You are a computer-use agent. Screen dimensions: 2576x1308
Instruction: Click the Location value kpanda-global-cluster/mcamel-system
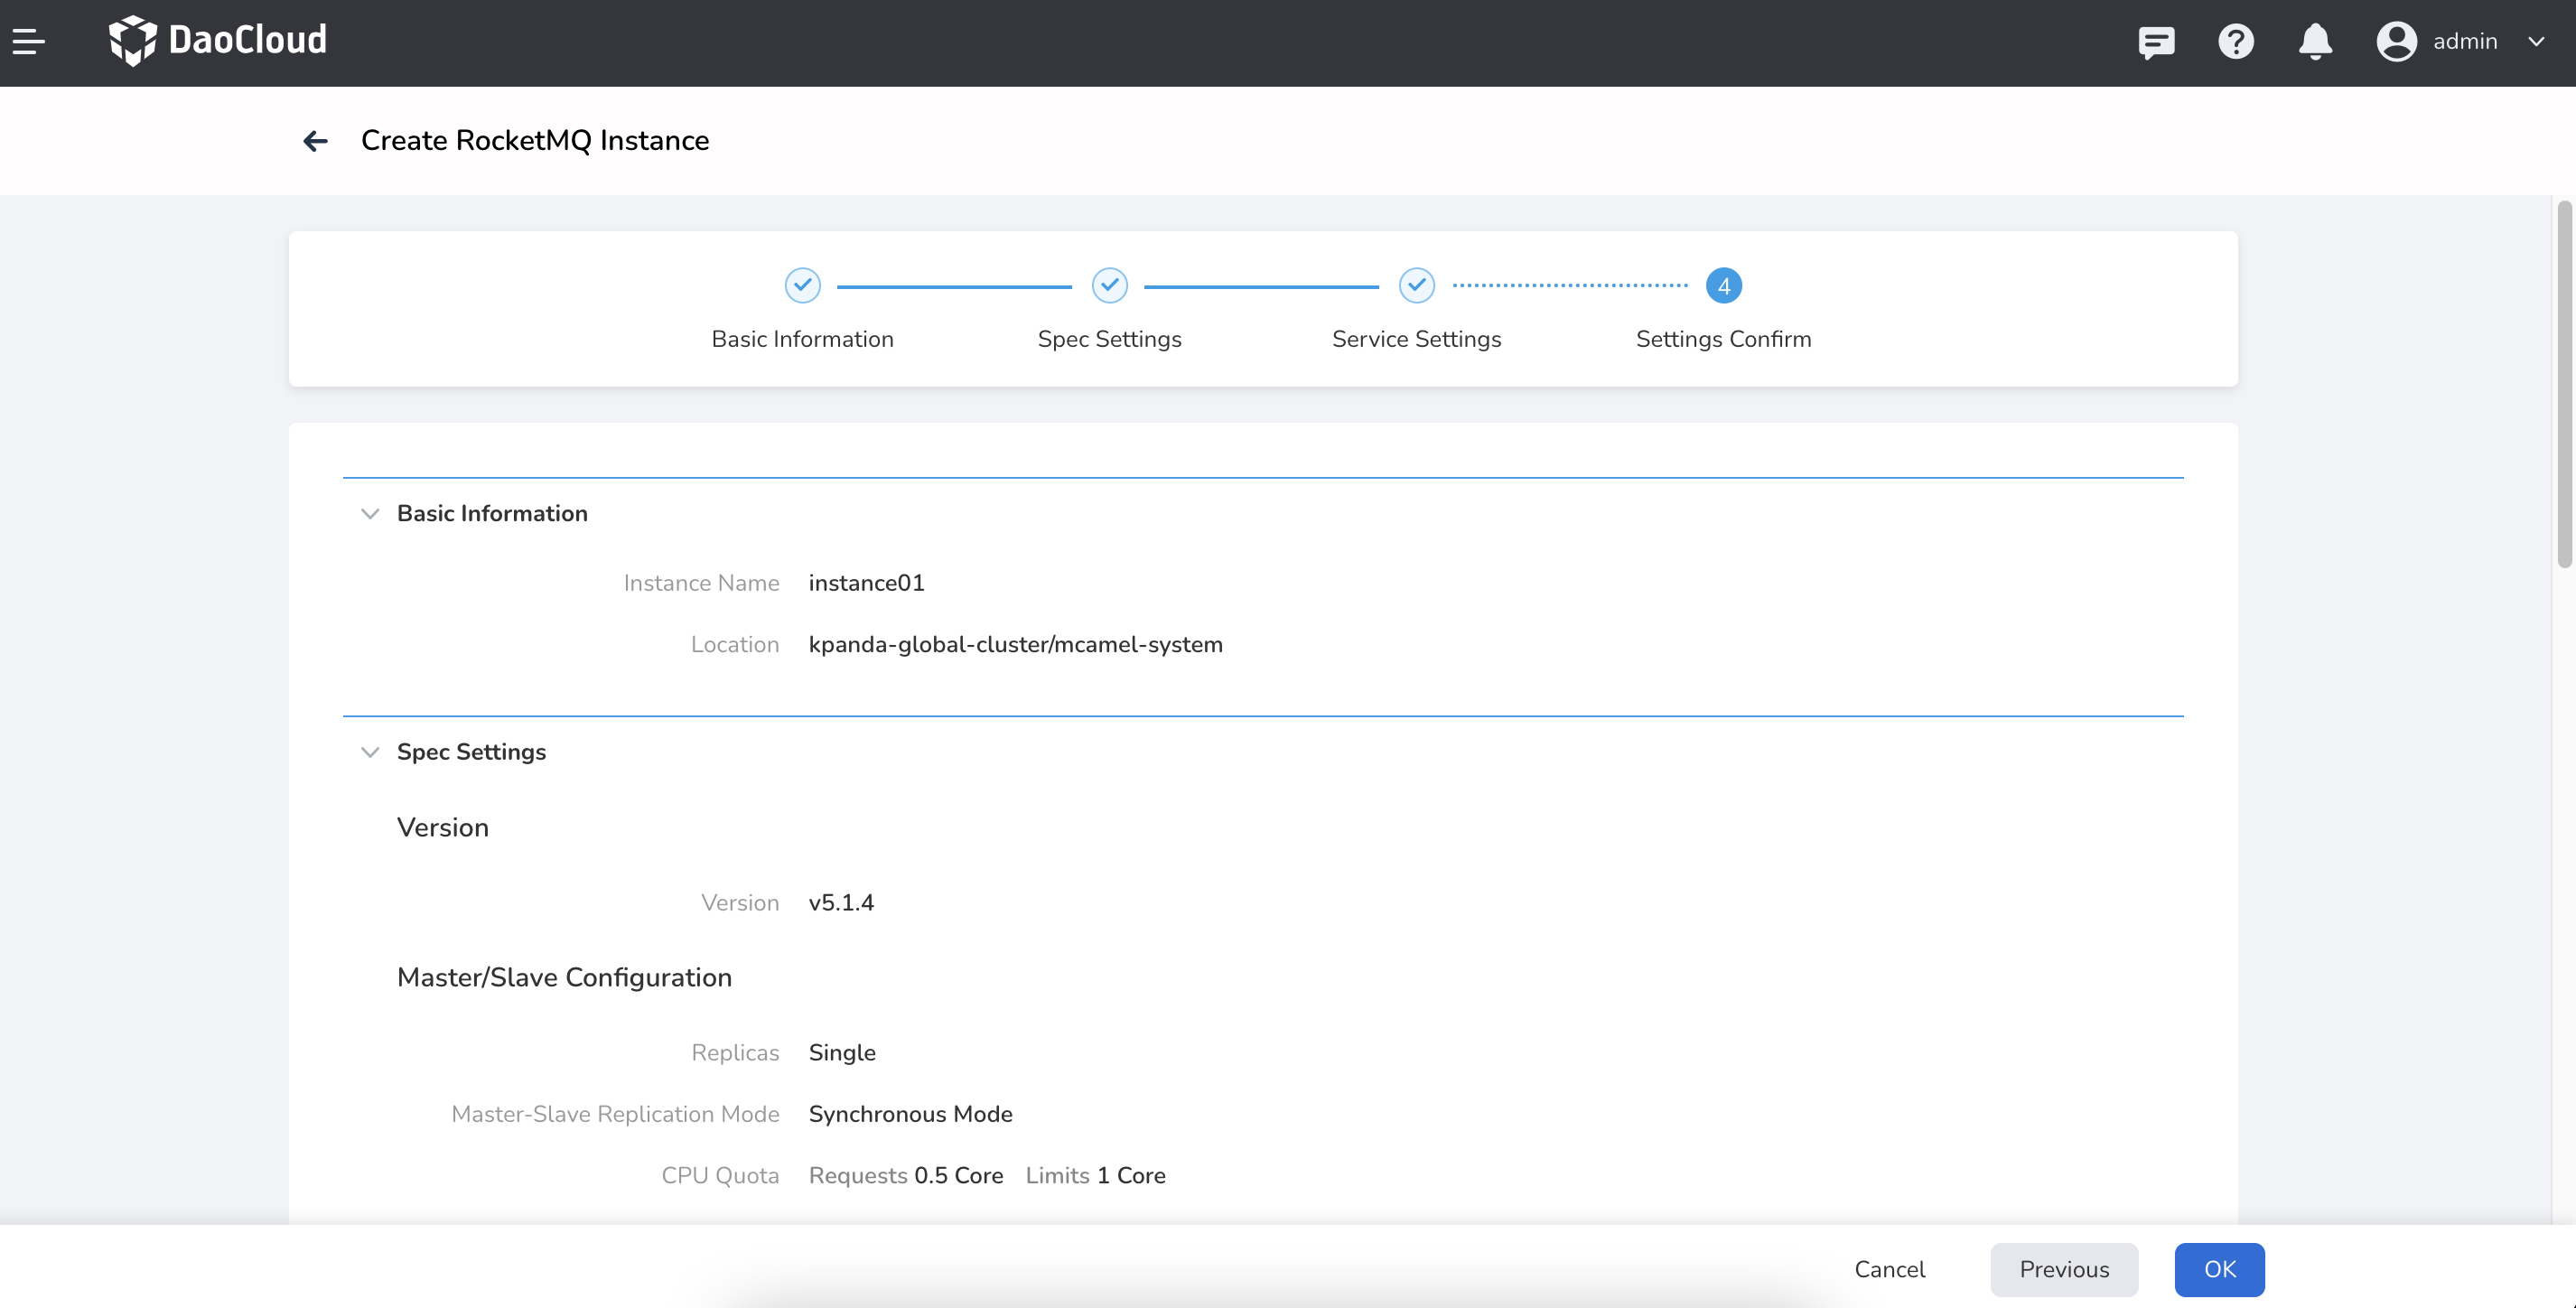tap(1015, 644)
